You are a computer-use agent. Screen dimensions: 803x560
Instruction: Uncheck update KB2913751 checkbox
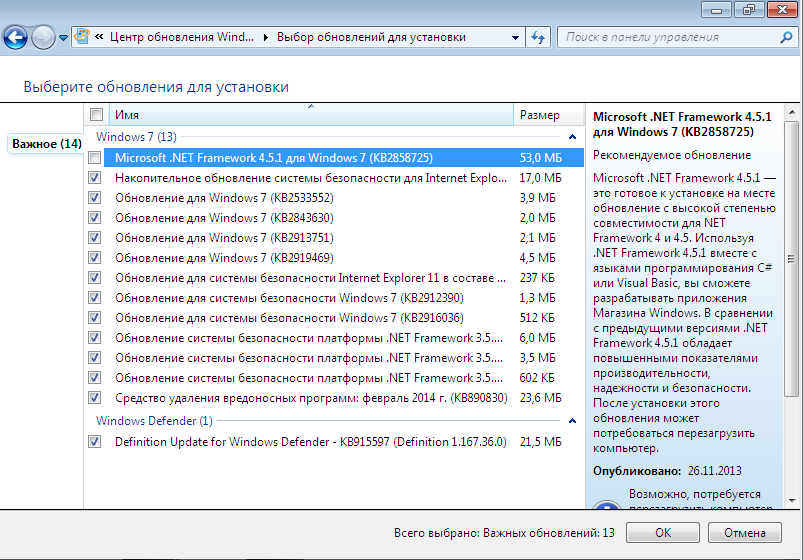(x=94, y=238)
